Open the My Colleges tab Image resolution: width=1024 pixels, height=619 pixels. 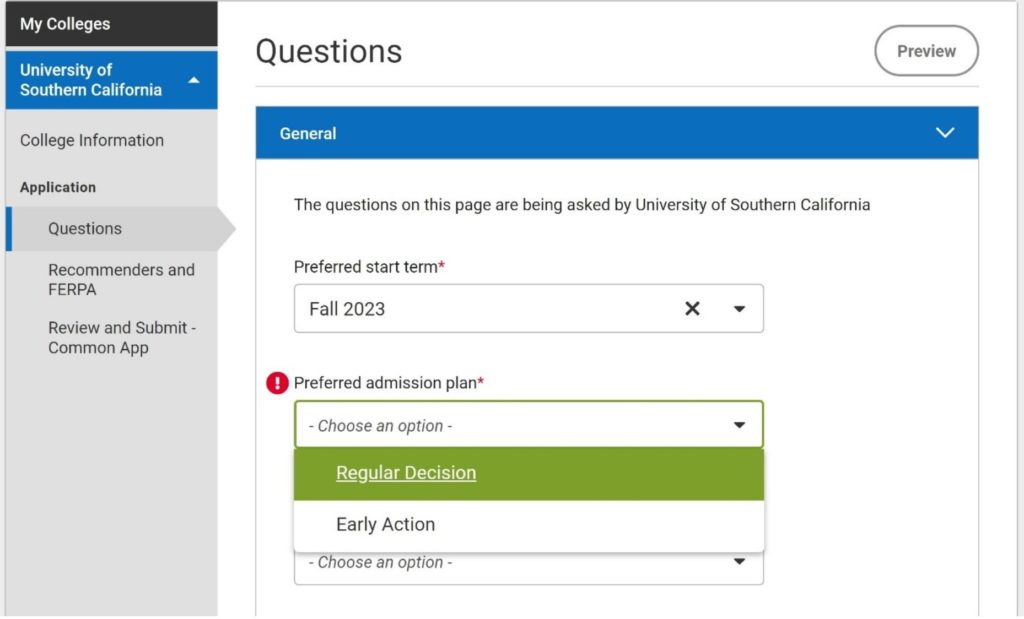click(x=66, y=24)
